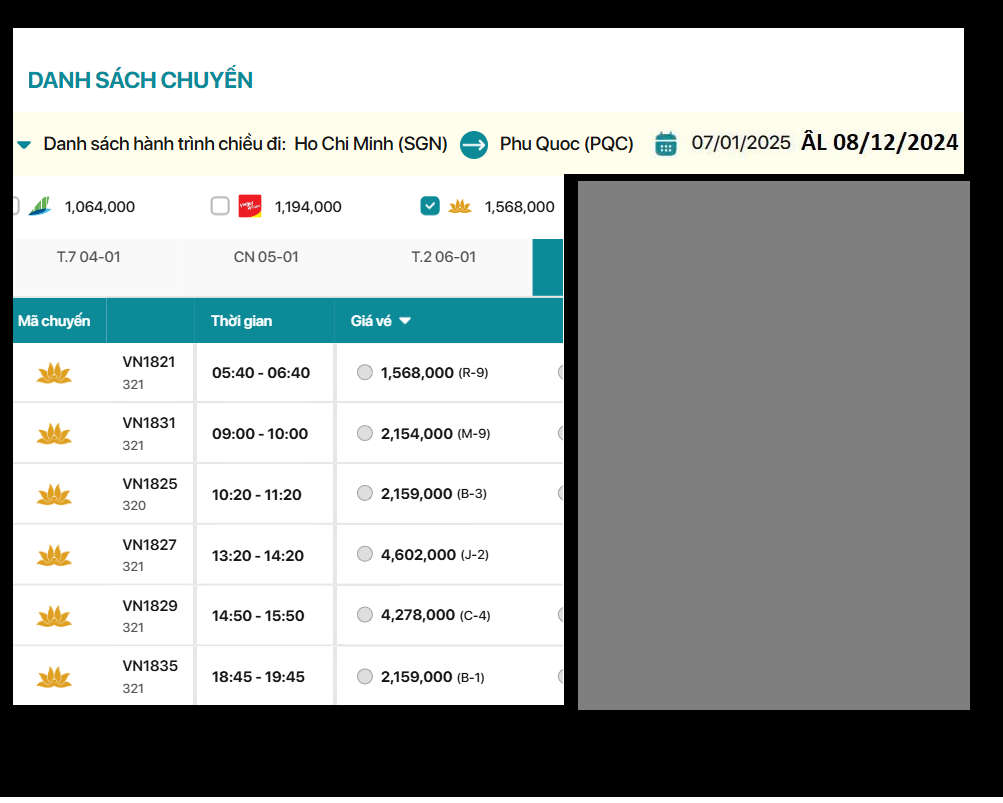Image resolution: width=1003 pixels, height=803 pixels.
Task: Click the route arrow icon between SGN and PQC
Action: [x=473, y=144]
